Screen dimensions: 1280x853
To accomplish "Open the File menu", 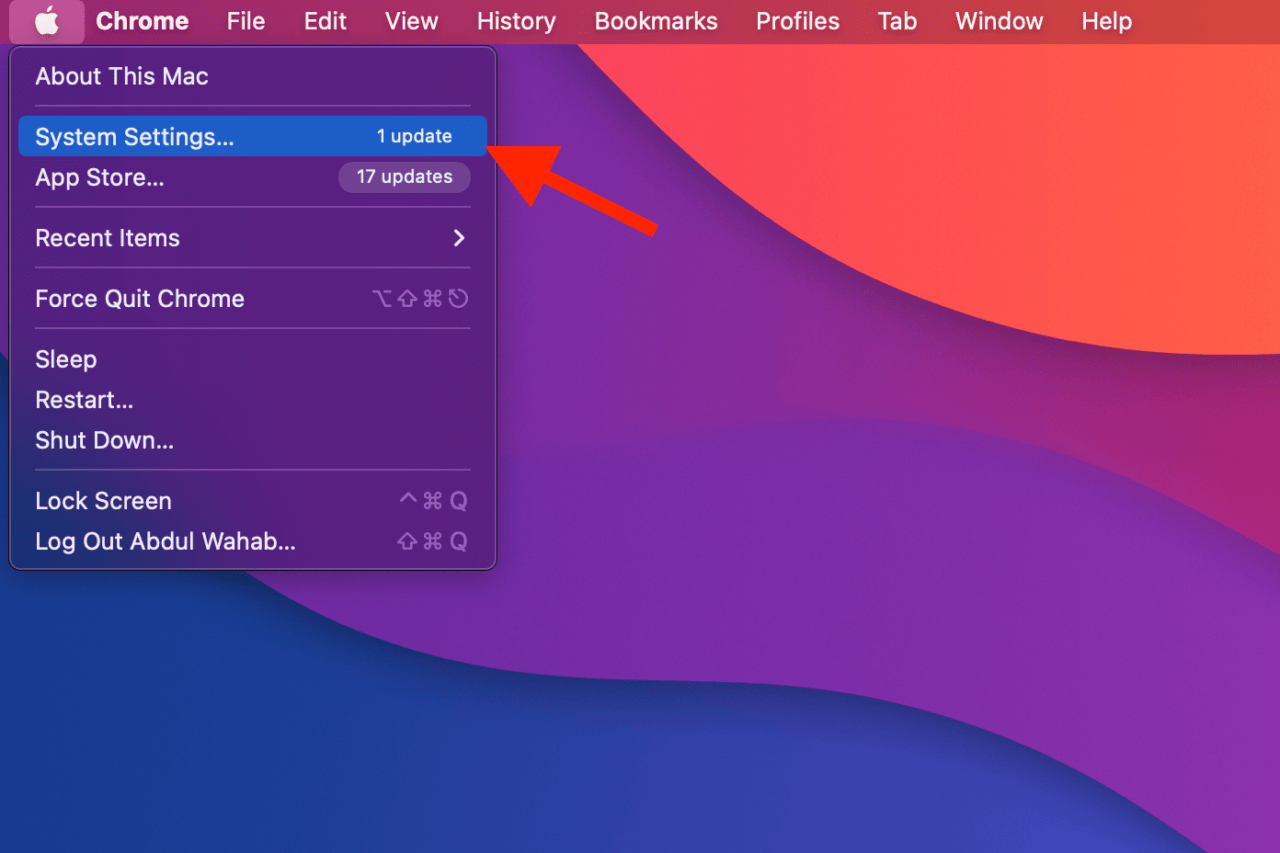I will [x=246, y=21].
